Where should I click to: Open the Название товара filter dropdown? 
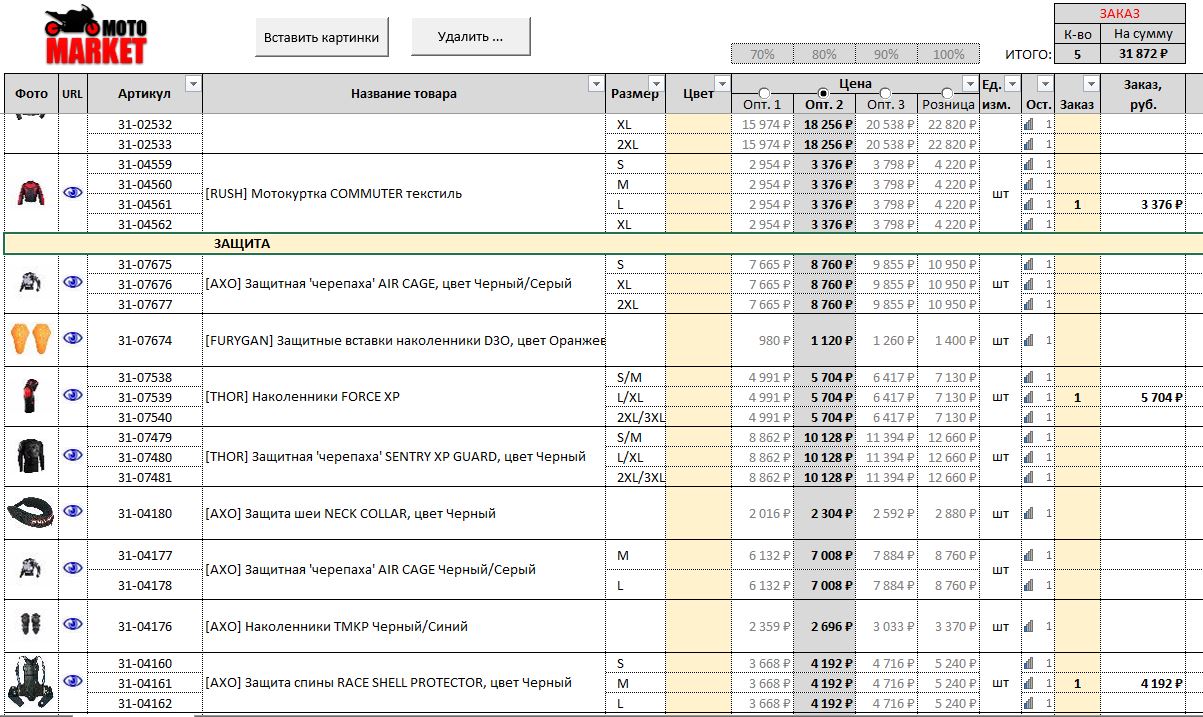[x=597, y=83]
